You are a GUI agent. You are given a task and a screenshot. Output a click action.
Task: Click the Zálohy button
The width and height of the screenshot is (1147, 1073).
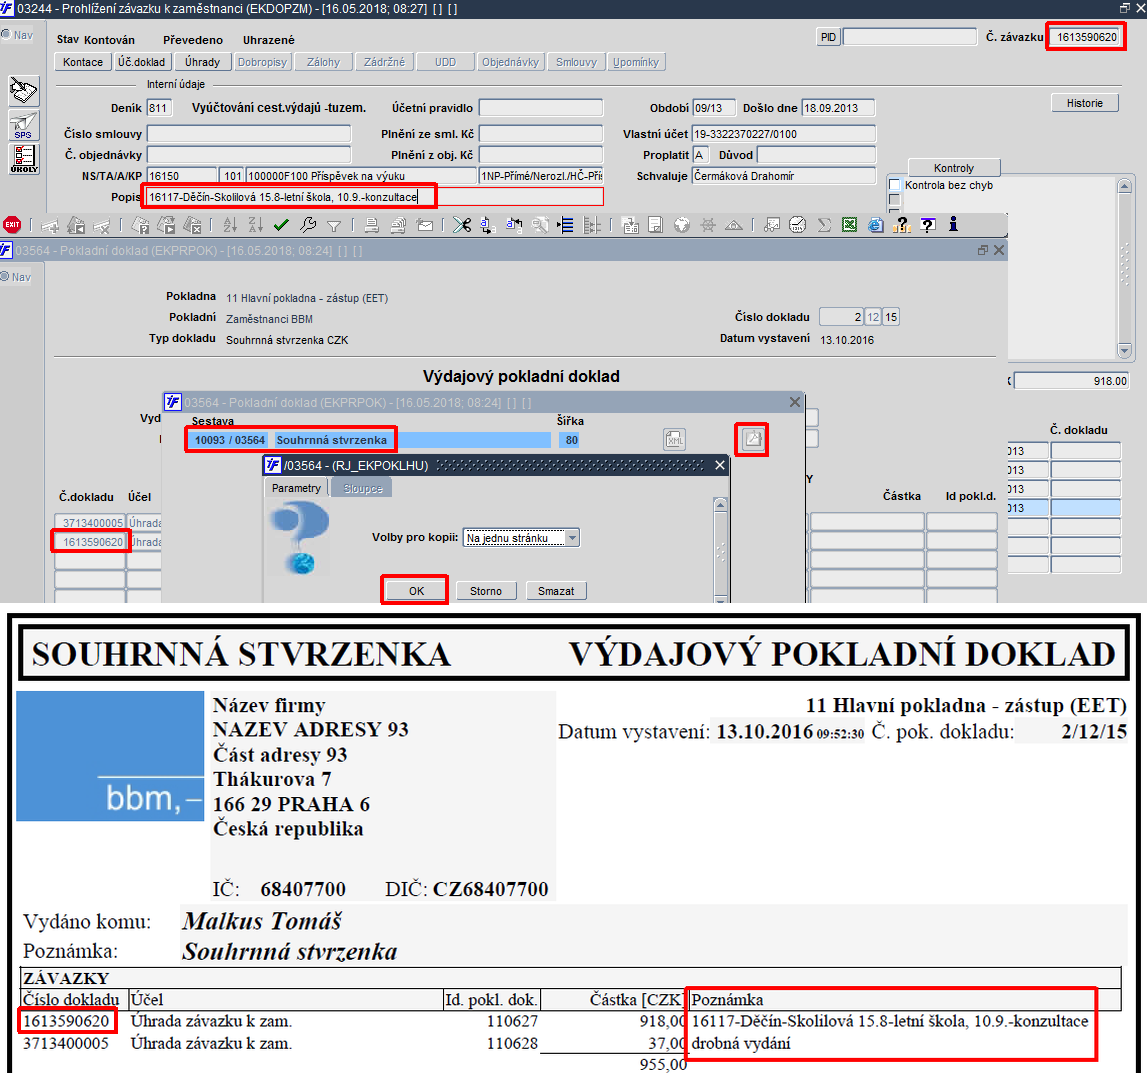click(x=323, y=62)
